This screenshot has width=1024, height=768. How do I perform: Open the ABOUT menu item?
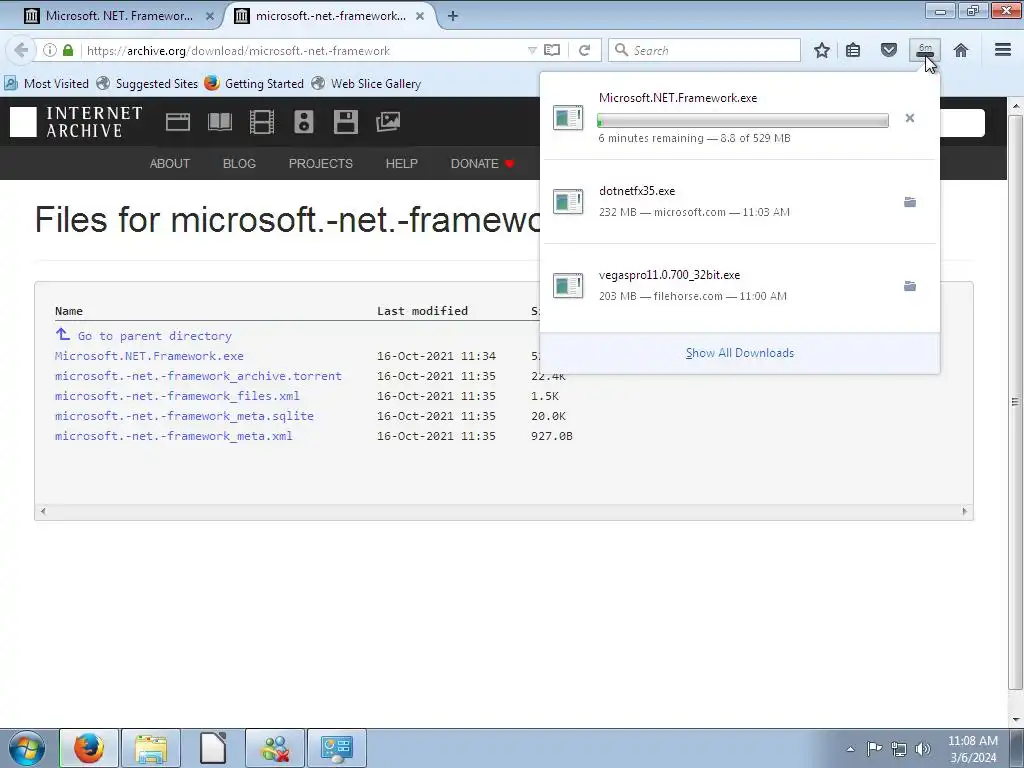[x=170, y=163]
